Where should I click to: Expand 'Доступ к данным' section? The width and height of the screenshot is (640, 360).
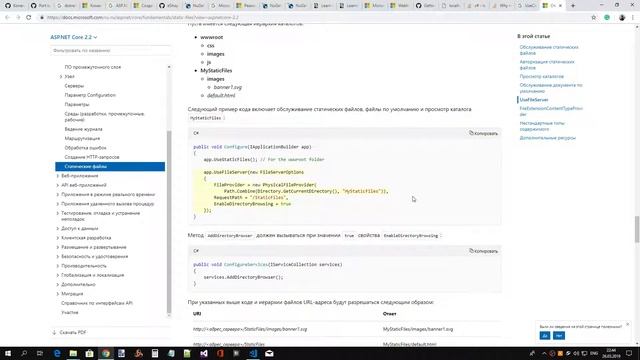pos(58,229)
